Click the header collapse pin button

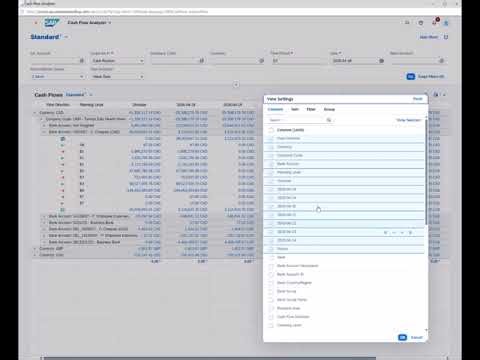click(236, 85)
